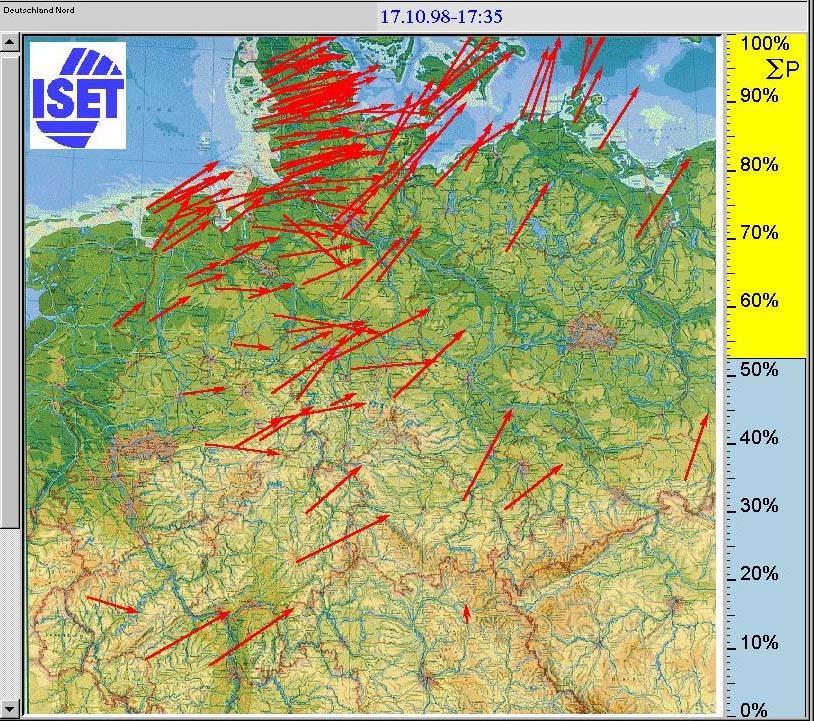The image size is (814, 721).
Task: Click the 100% mark on power scale
Action: (766, 44)
